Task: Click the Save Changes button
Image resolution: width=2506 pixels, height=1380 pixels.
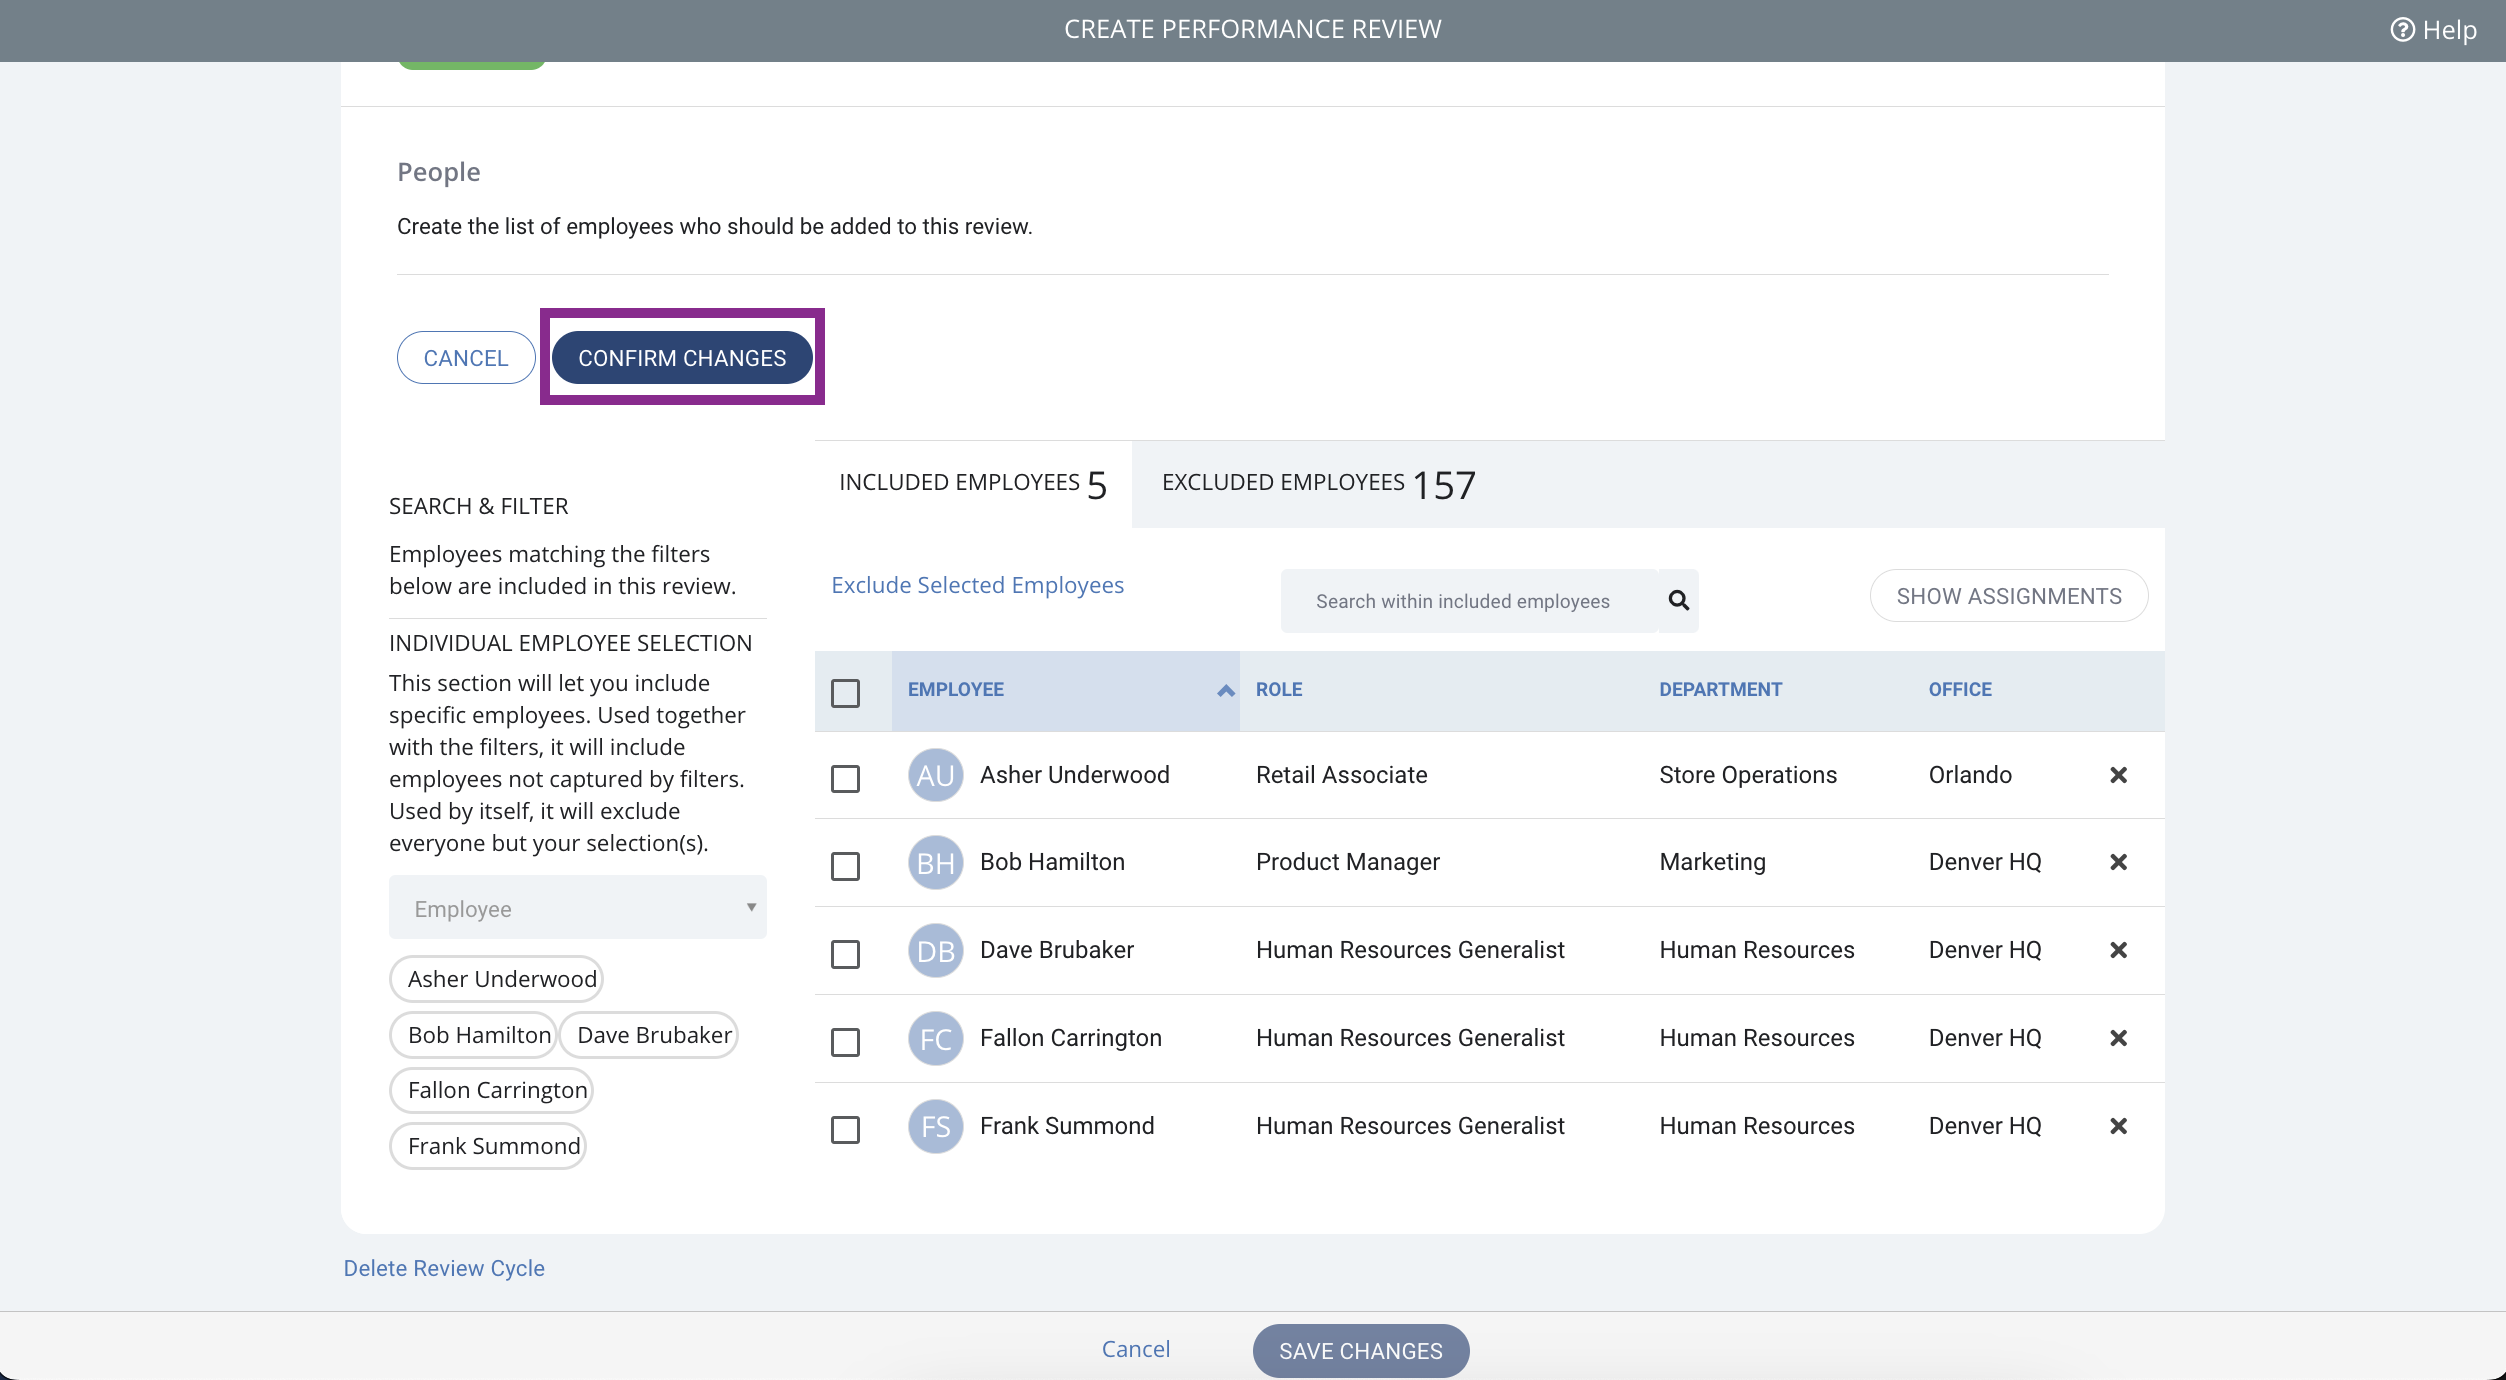Action: 1360,1351
